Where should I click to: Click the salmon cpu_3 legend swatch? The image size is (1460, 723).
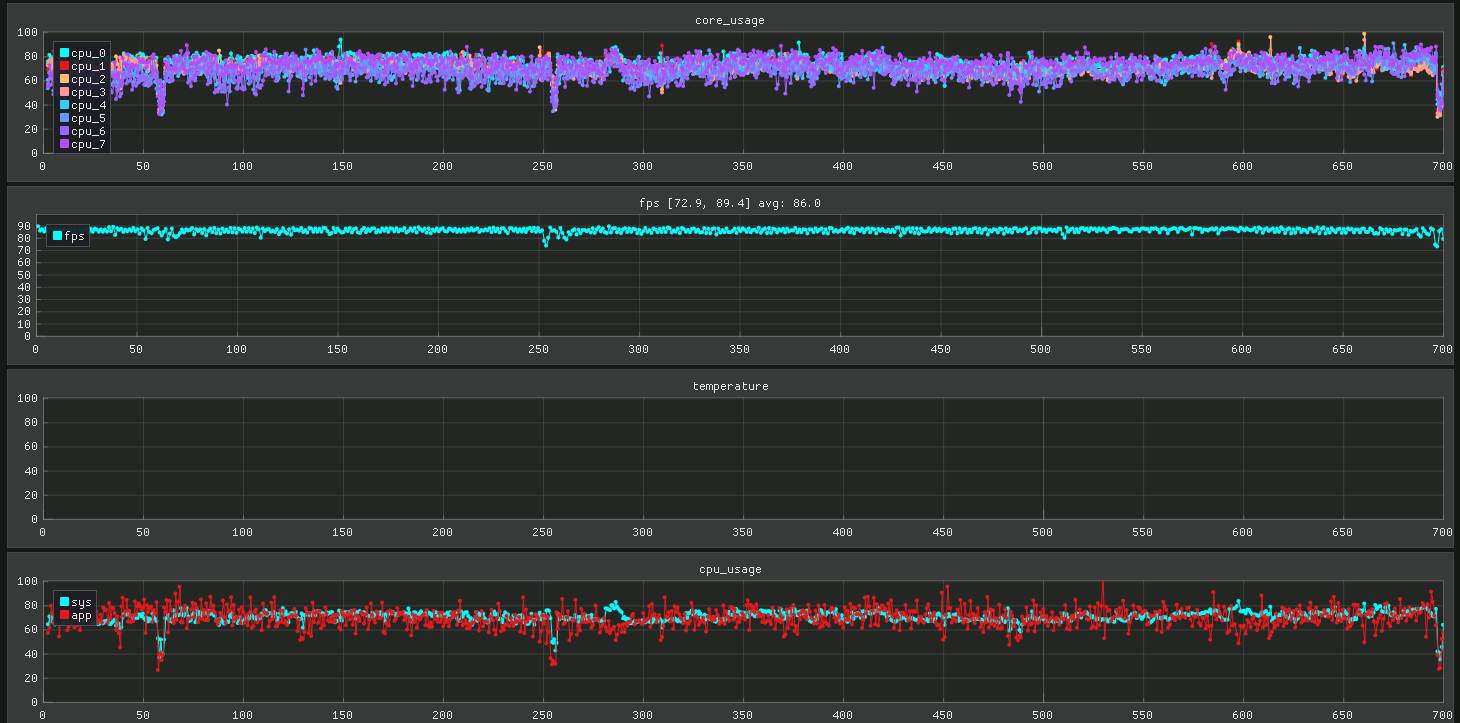(64, 92)
